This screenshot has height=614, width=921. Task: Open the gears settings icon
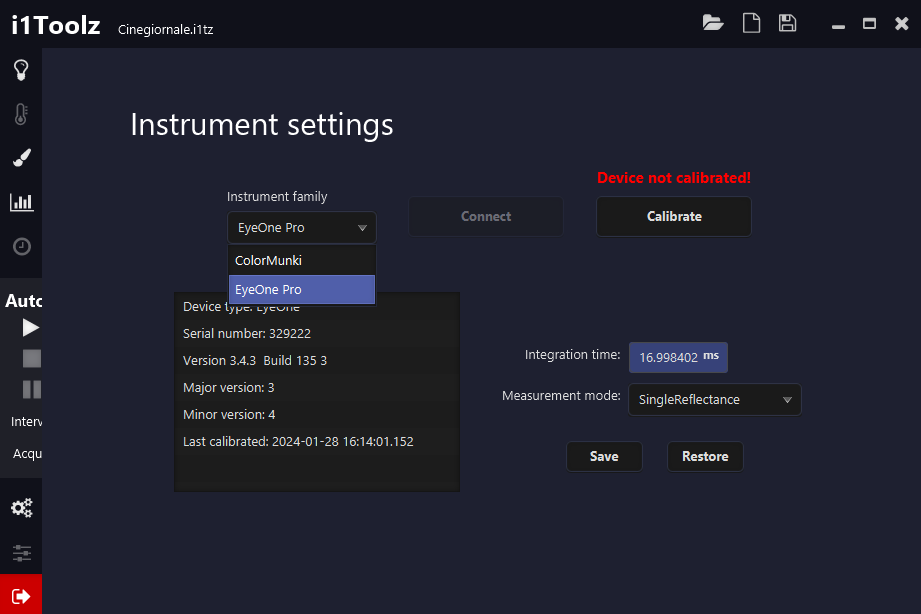tap(21, 508)
